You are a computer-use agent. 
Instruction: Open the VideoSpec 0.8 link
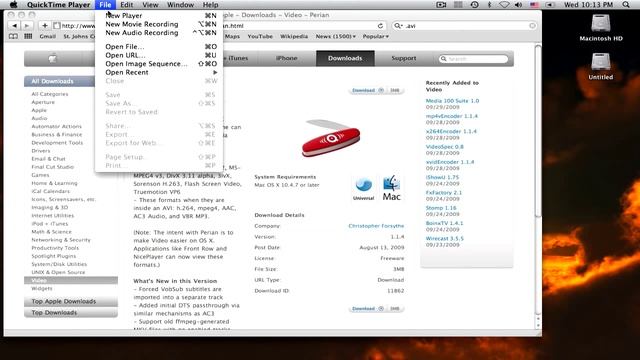tap(444, 147)
